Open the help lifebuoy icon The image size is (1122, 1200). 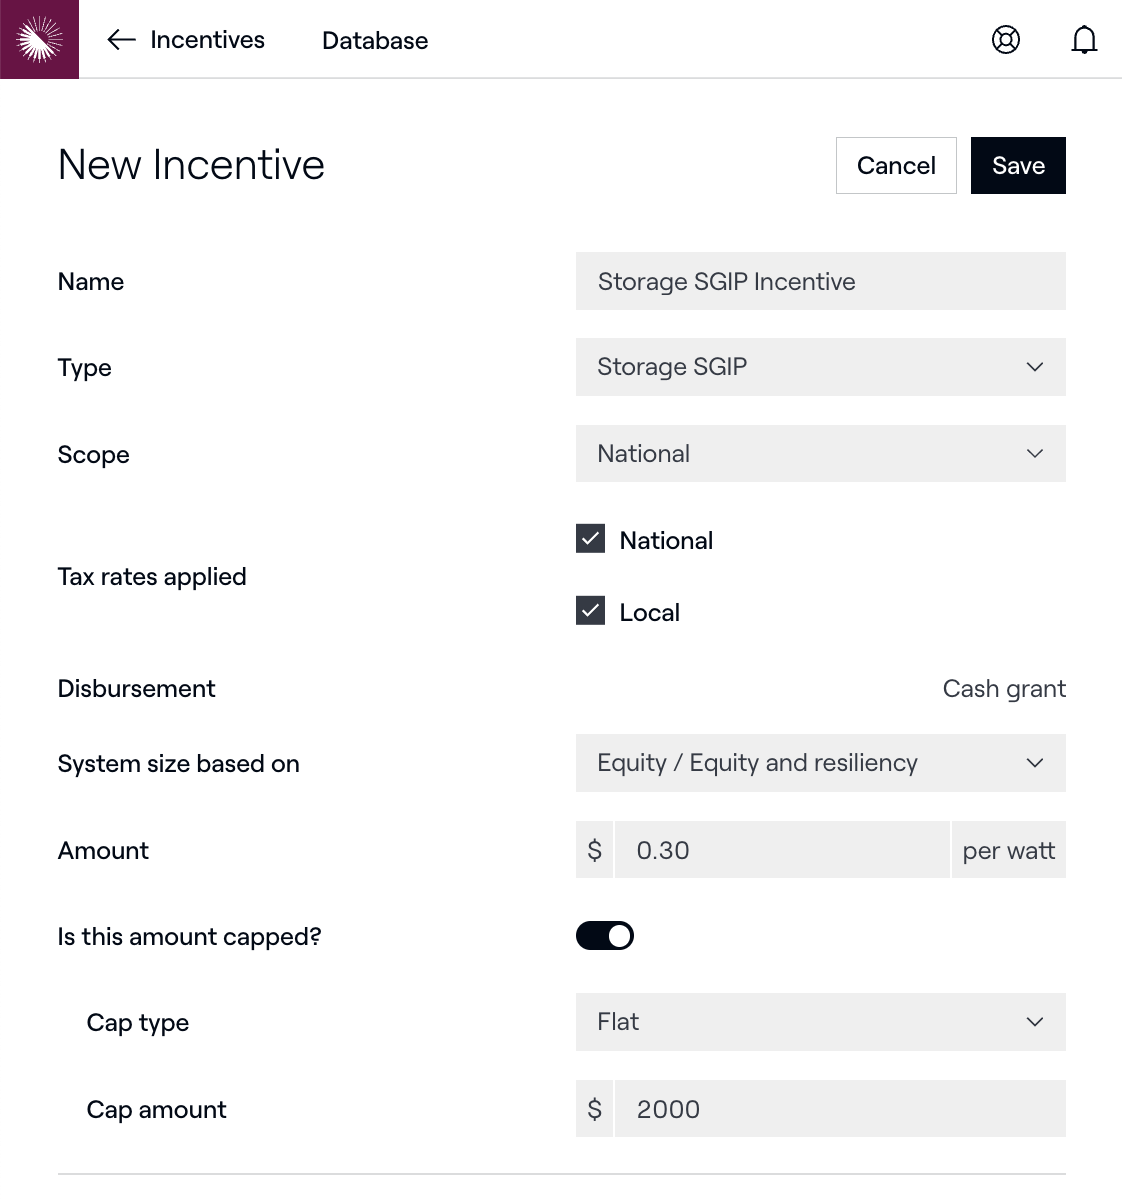pyautogui.click(x=1005, y=40)
